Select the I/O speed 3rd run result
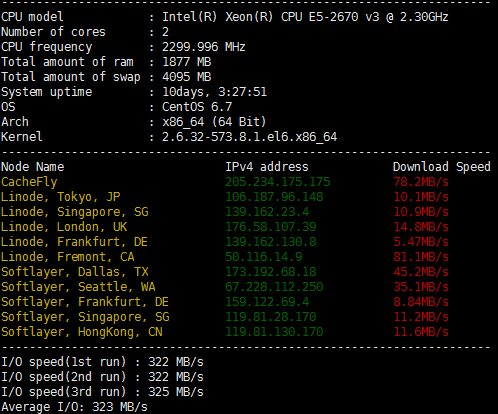Image resolution: width=498 pixels, height=414 pixels. (x=176, y=392)
